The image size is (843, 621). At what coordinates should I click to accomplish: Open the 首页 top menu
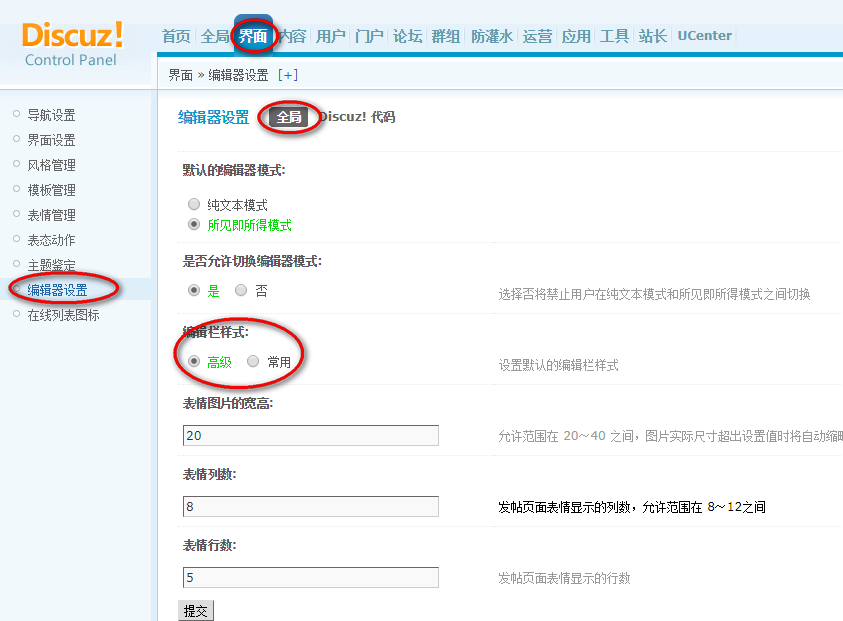click(176, 36)
